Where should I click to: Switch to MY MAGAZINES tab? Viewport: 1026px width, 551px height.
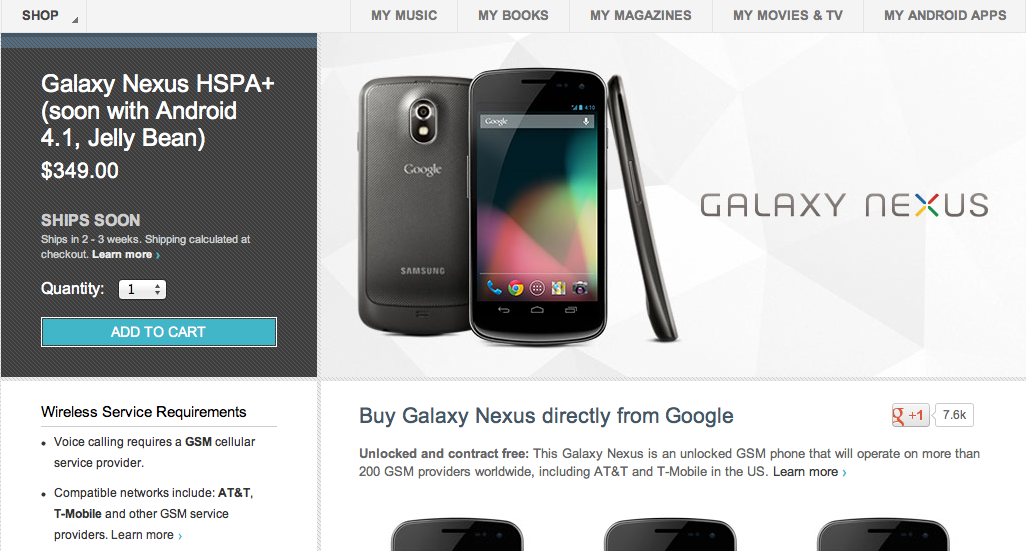[641, 16]
